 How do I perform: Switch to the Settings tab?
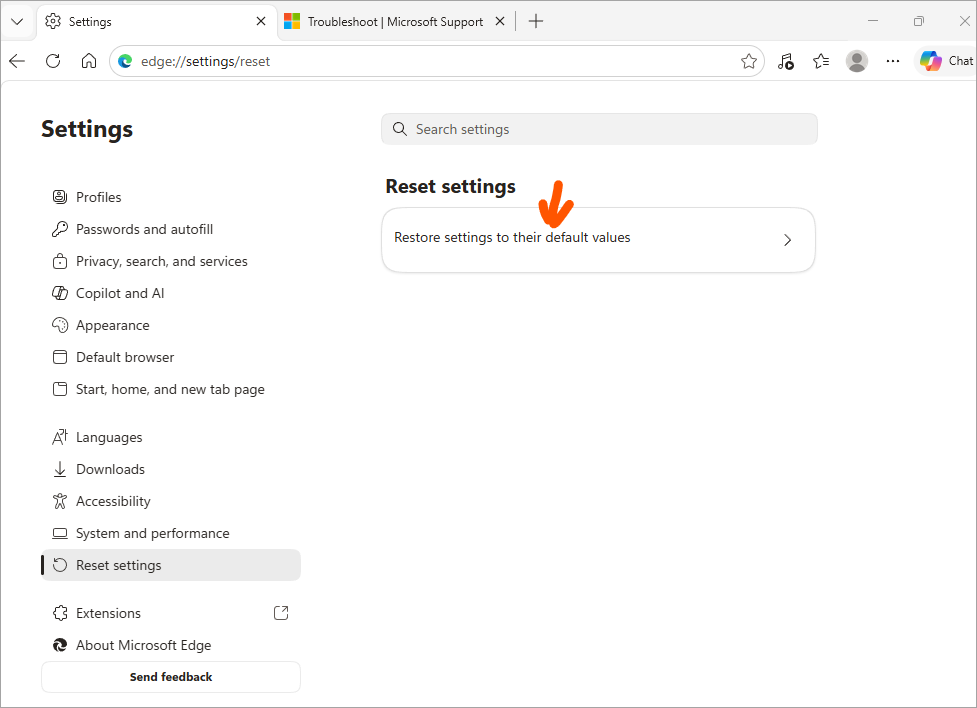[157, 21]
